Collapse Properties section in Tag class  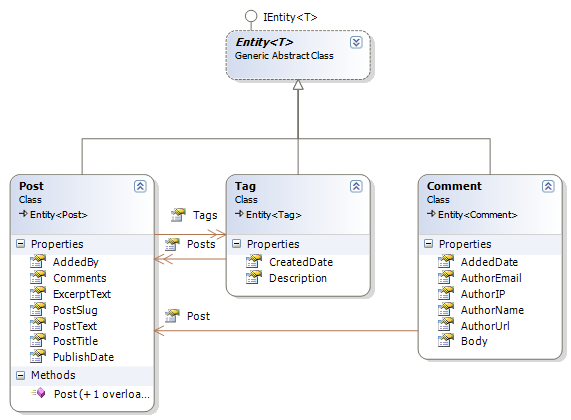pyautogui.click(x=237, y=244)
